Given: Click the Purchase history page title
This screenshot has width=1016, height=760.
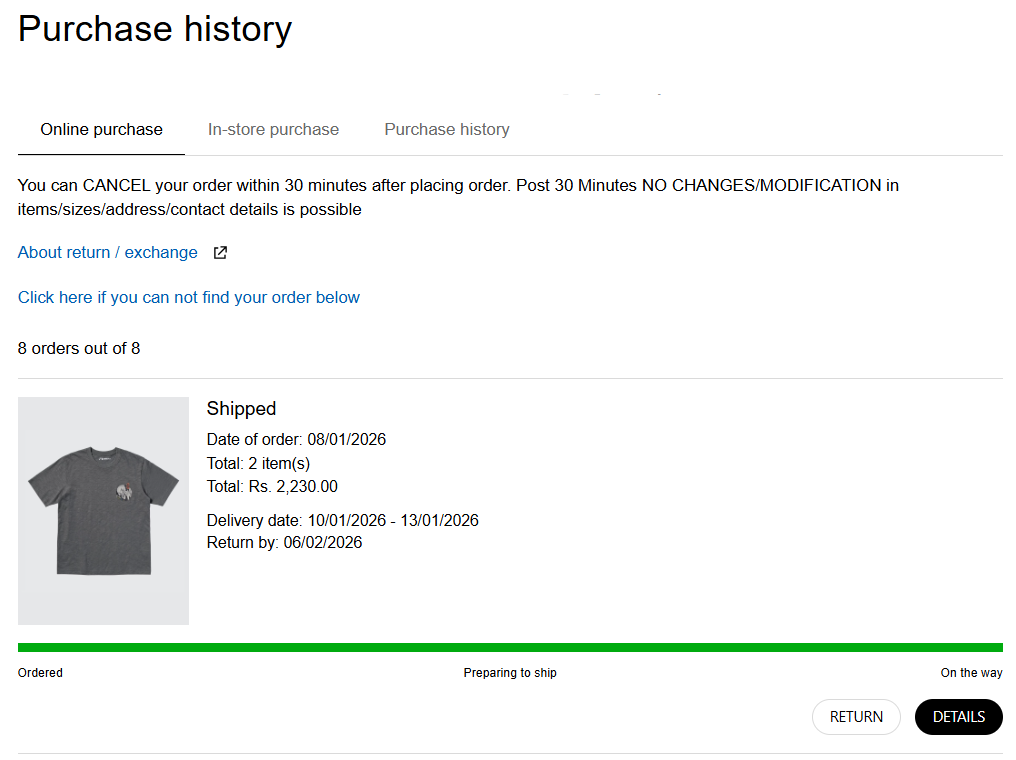Looking at the screenshot, I should 155,29.
